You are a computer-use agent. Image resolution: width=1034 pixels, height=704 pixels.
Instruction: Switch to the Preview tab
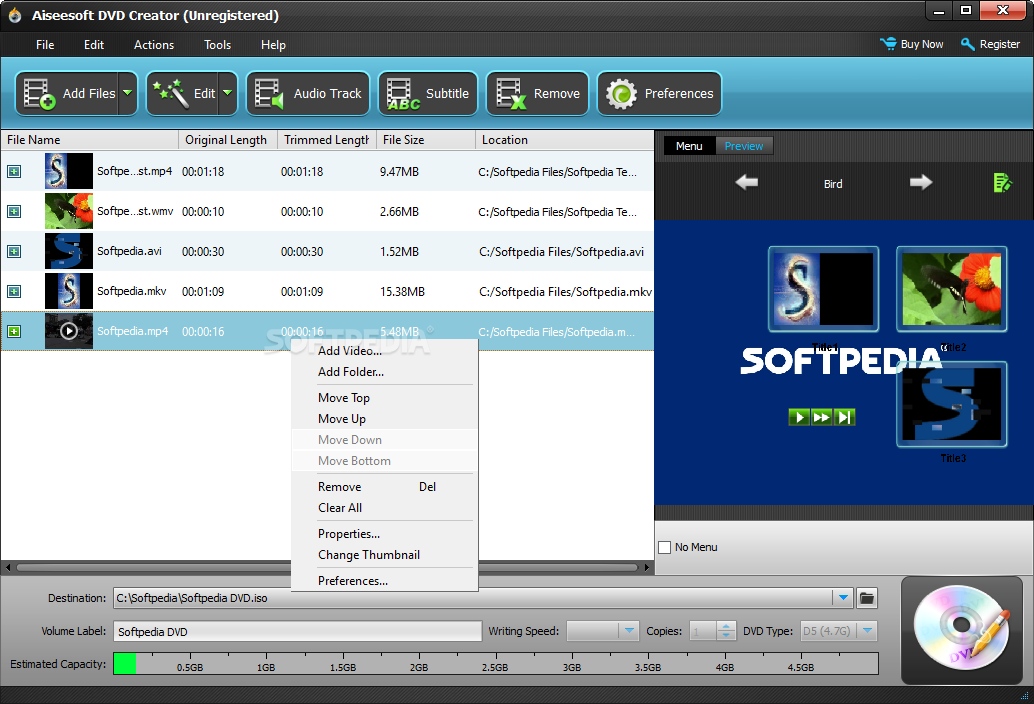[x=744, y=146]
